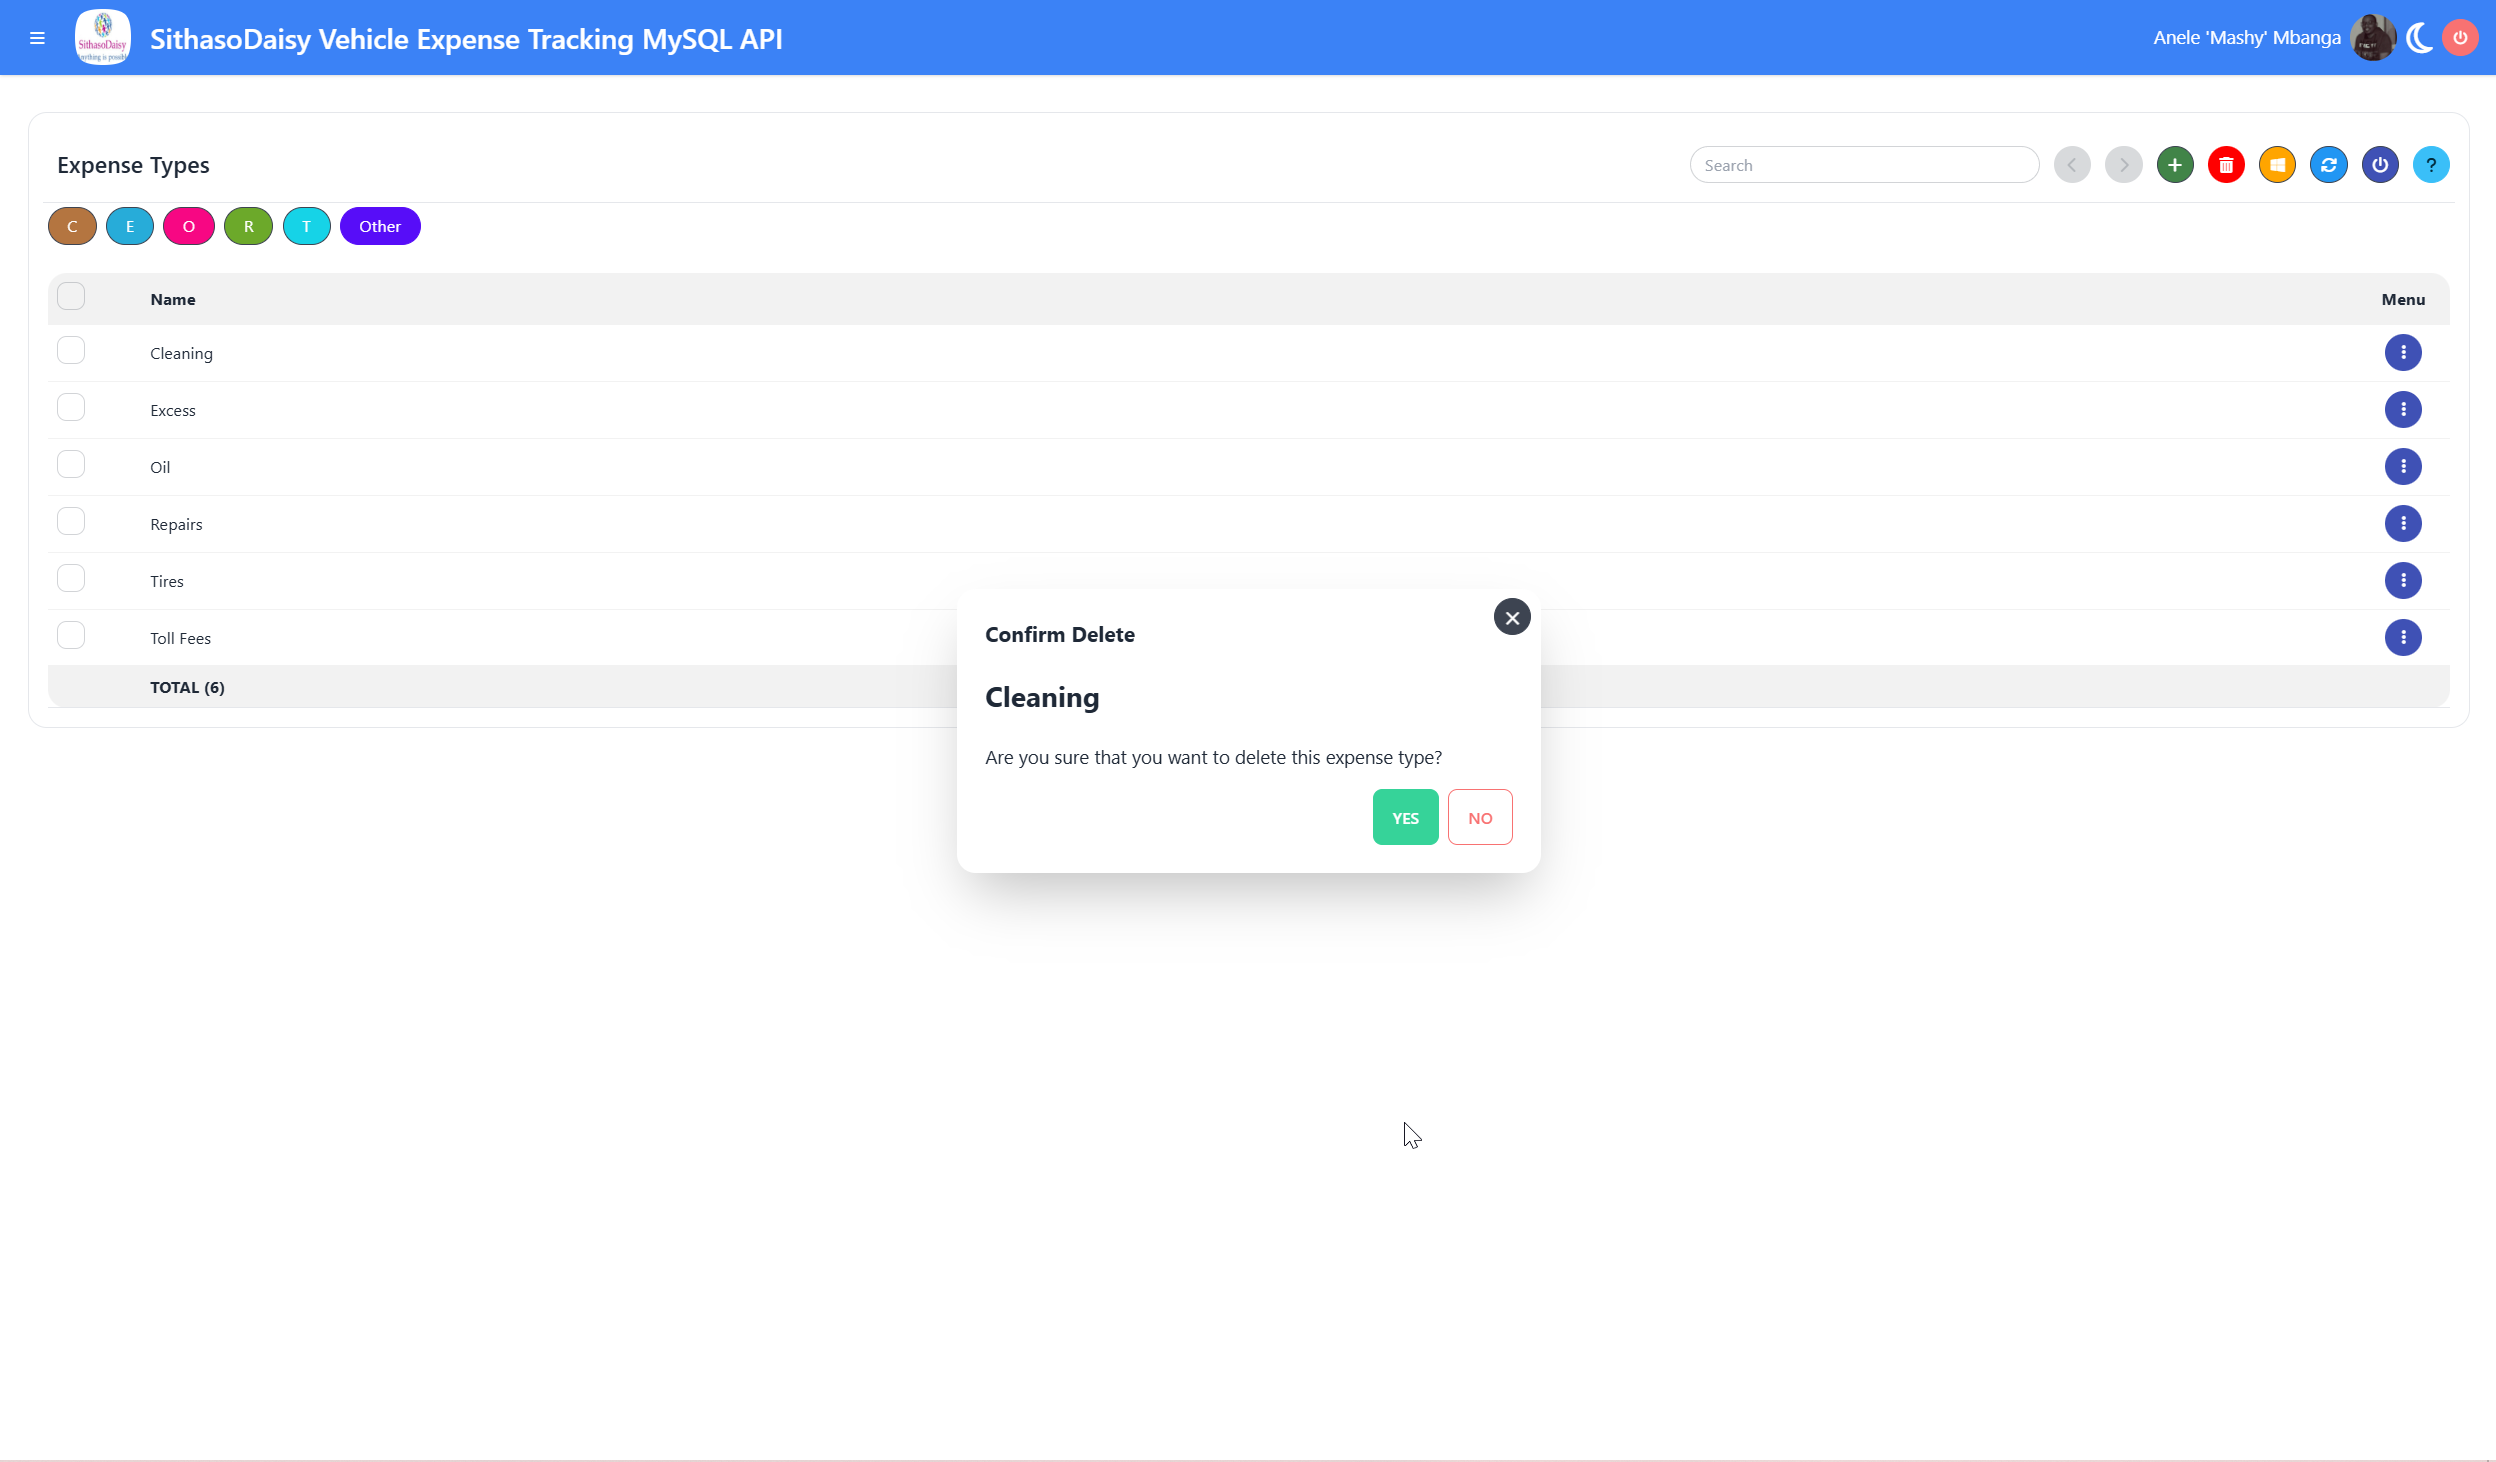Click the orange export icon in toolbar
The height and width of the screenshot is (1462, 2496).
click(x=2277, y=165)
